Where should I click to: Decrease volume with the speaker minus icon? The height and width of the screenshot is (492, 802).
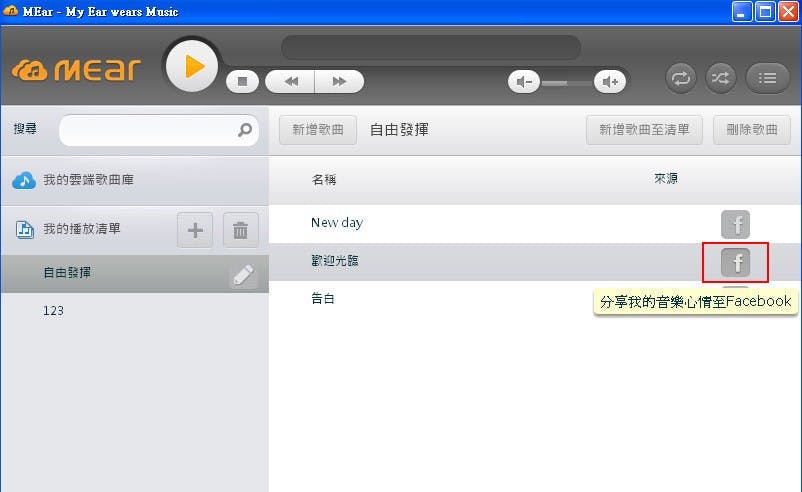click(523, 82)
